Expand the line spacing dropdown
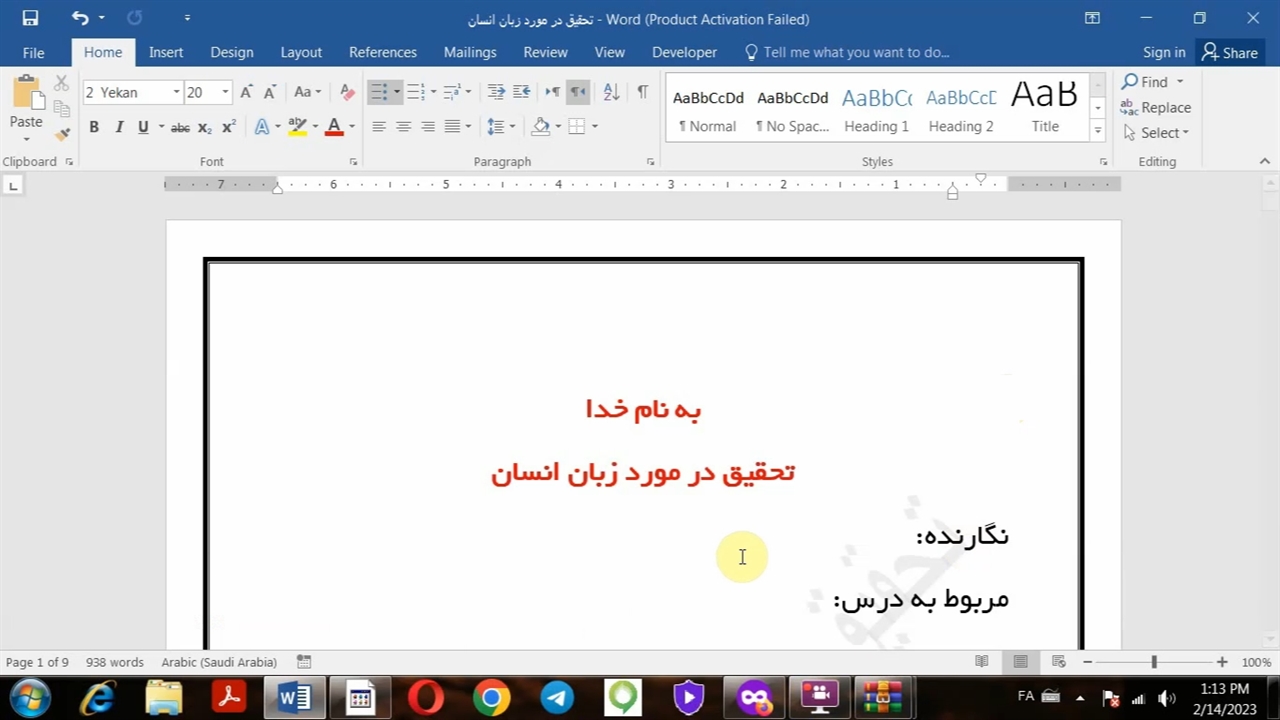The image size is (1280, 720). coord(512,127)
